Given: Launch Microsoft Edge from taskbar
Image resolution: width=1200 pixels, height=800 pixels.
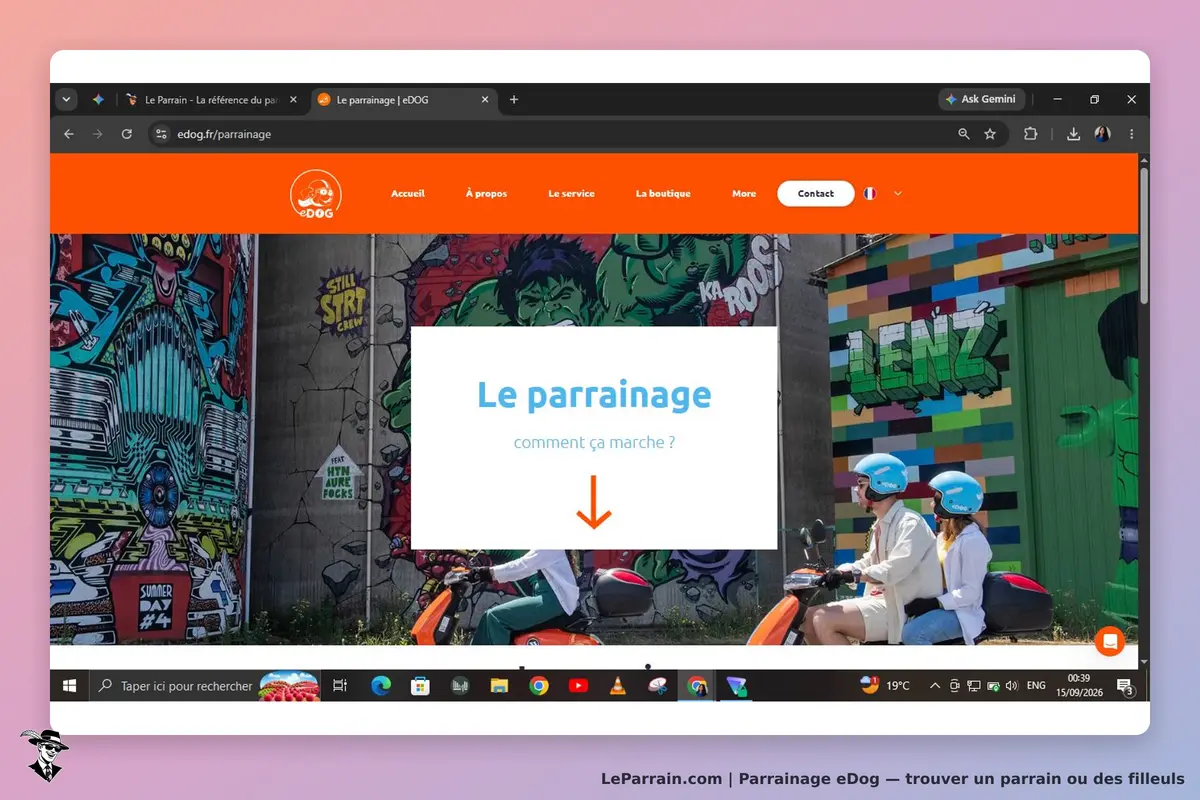Looking at the screenshot, I should pyautogui.click(x=381, y=686).
